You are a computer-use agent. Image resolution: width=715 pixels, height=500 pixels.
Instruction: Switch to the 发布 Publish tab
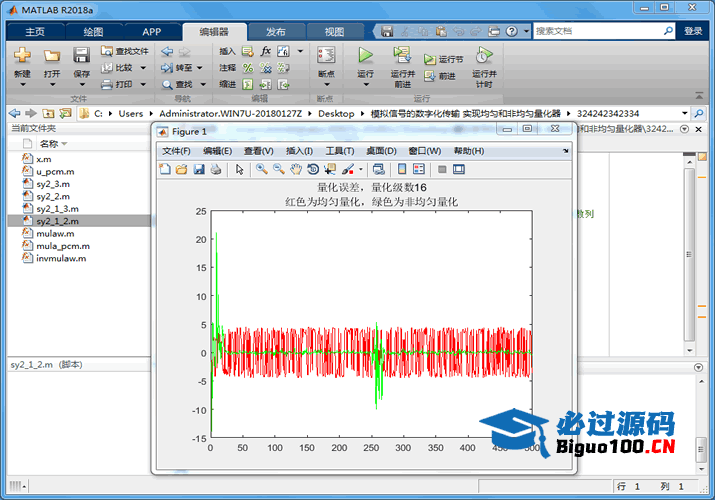pos(275,31)
